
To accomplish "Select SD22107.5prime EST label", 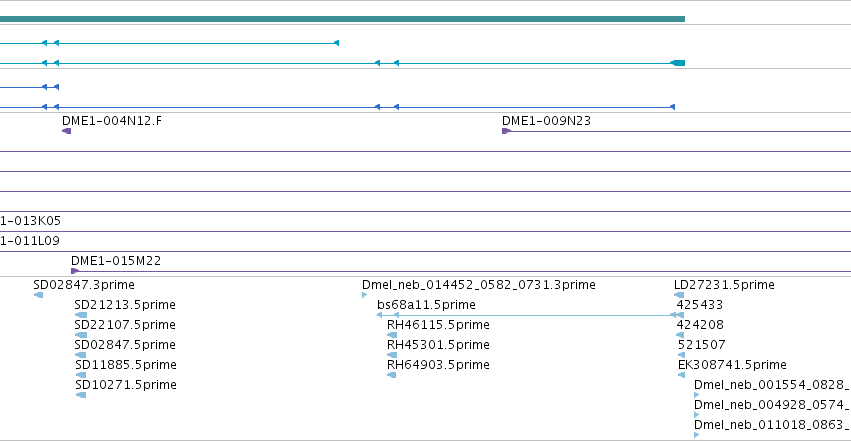I will (x=125, y=325).
